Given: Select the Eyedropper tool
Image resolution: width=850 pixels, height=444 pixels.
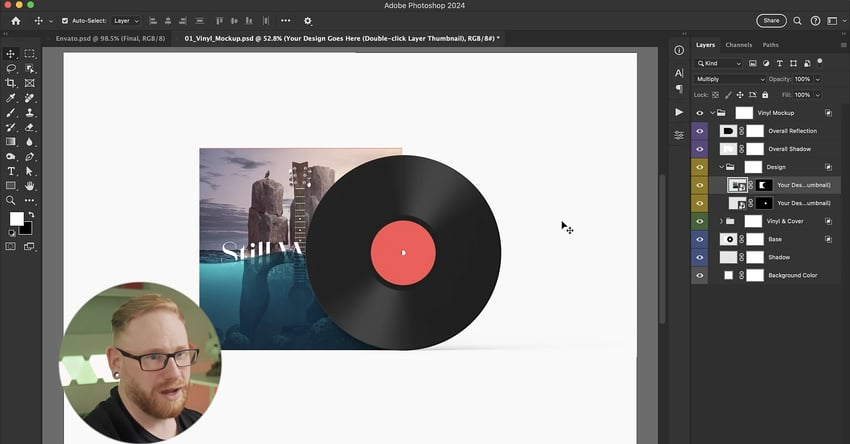Looking at the screenshot, I should coord(10,98).
